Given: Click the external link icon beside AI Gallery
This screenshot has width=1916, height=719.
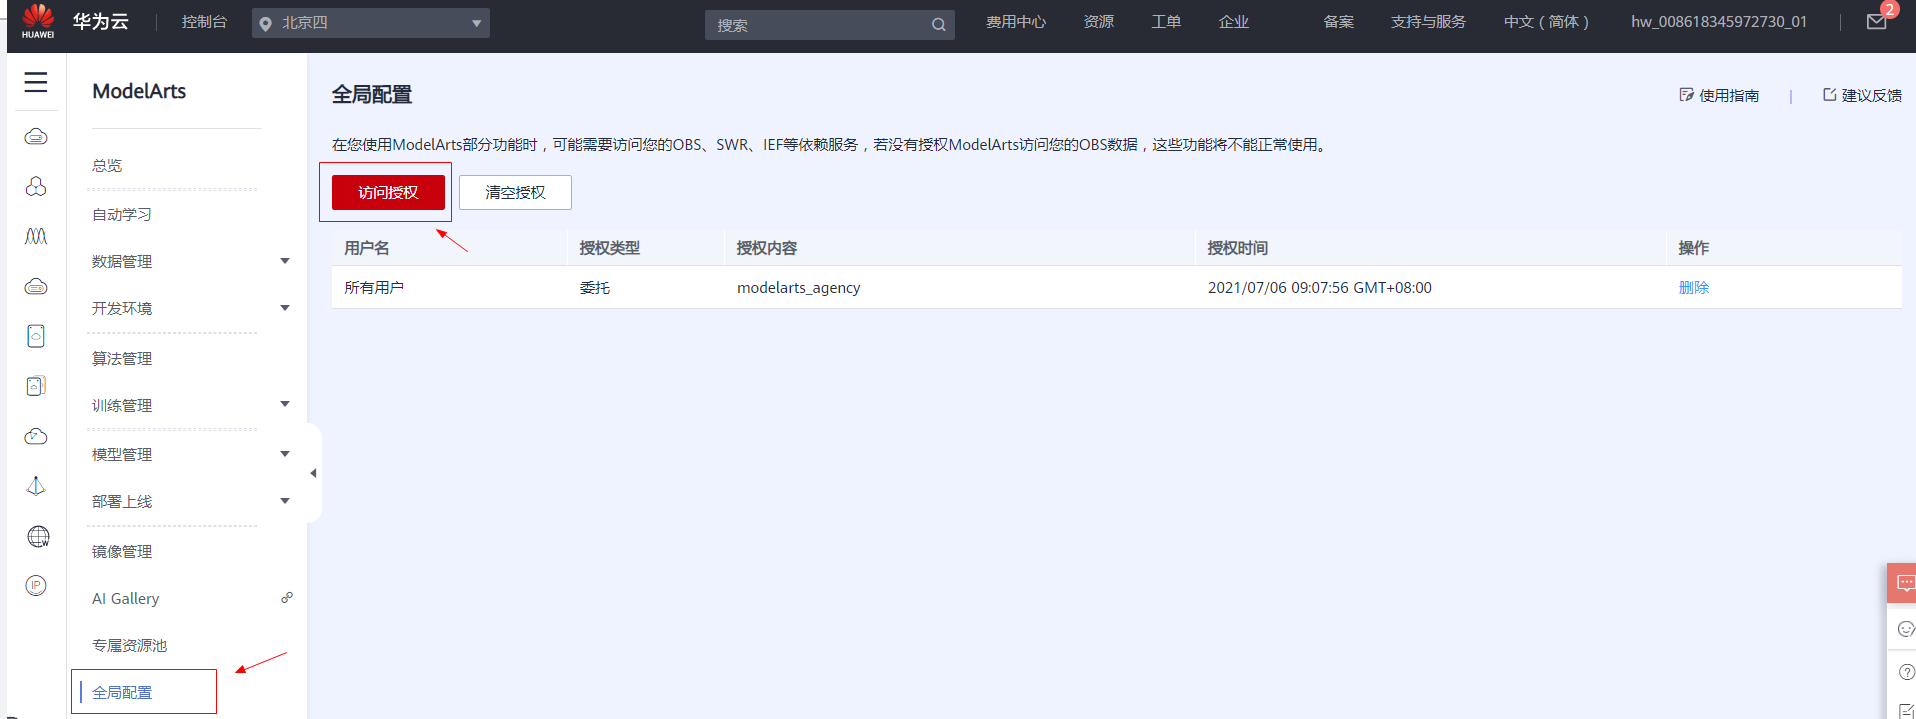Looking at the screenshot, I should point(287,598).
